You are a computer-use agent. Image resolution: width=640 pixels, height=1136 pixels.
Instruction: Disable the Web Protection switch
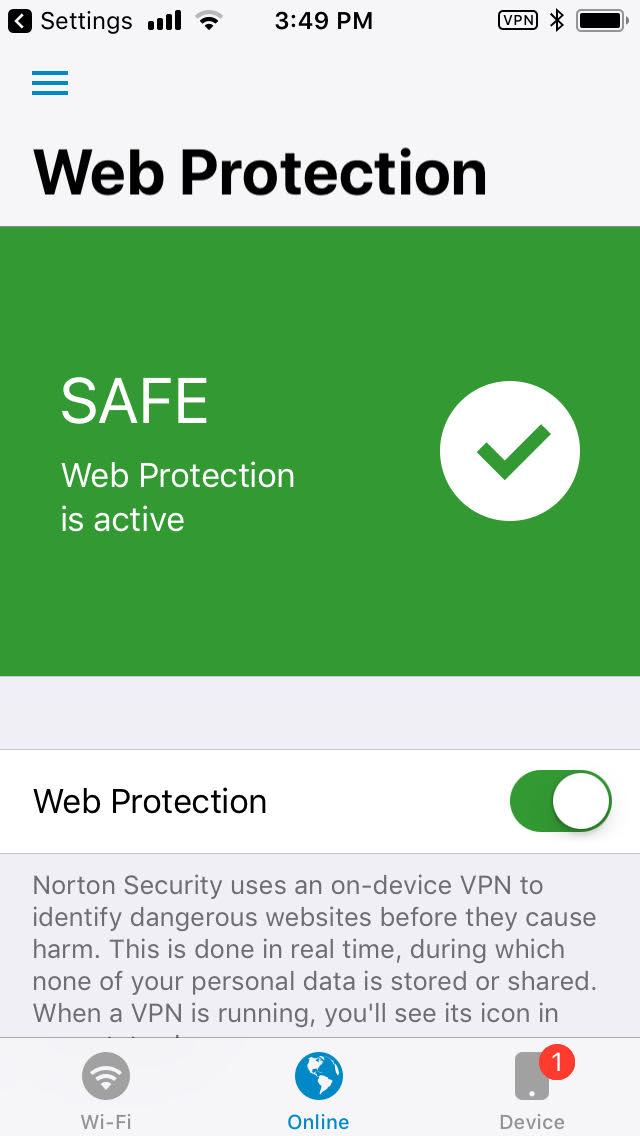pyautogui.click(x=560, y=801)
